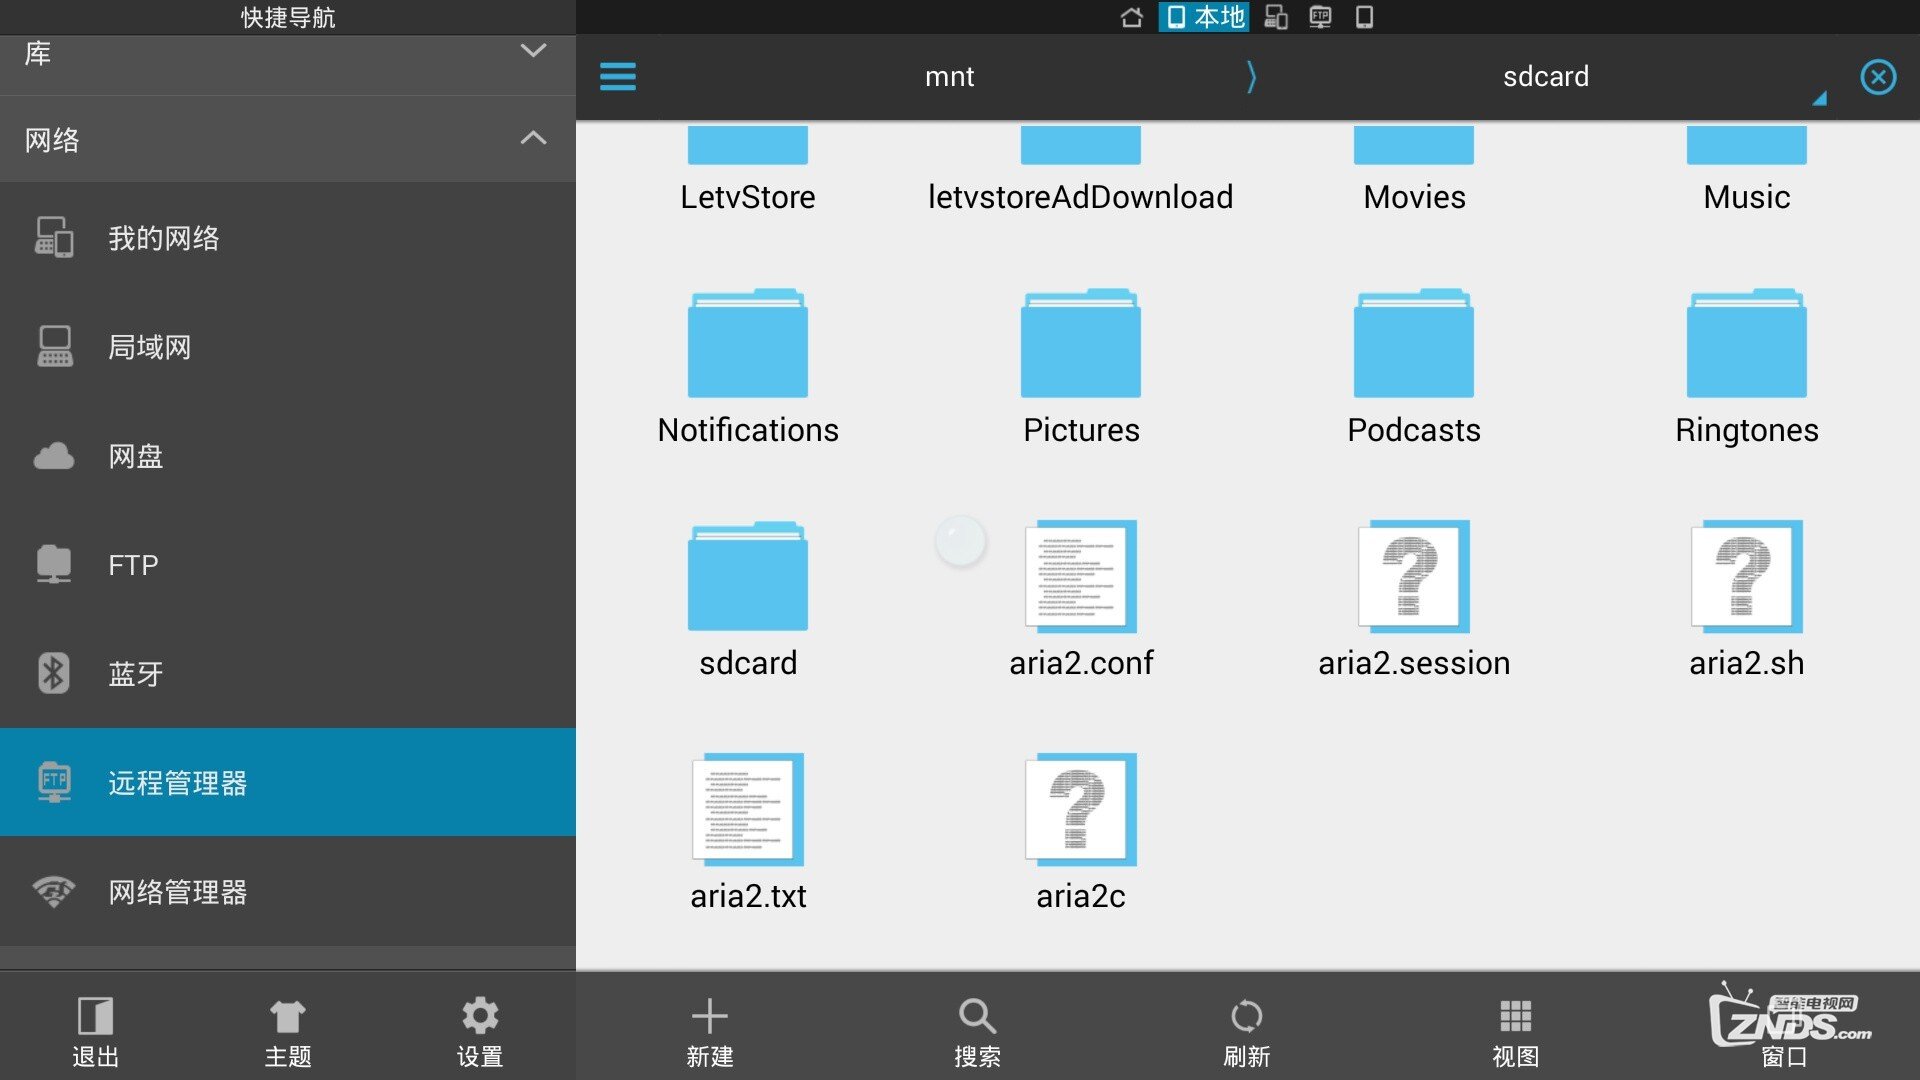The image size is (1920, 1080).
Task: Open the 窗口 window switcher
Action: pos(1785,1033)
